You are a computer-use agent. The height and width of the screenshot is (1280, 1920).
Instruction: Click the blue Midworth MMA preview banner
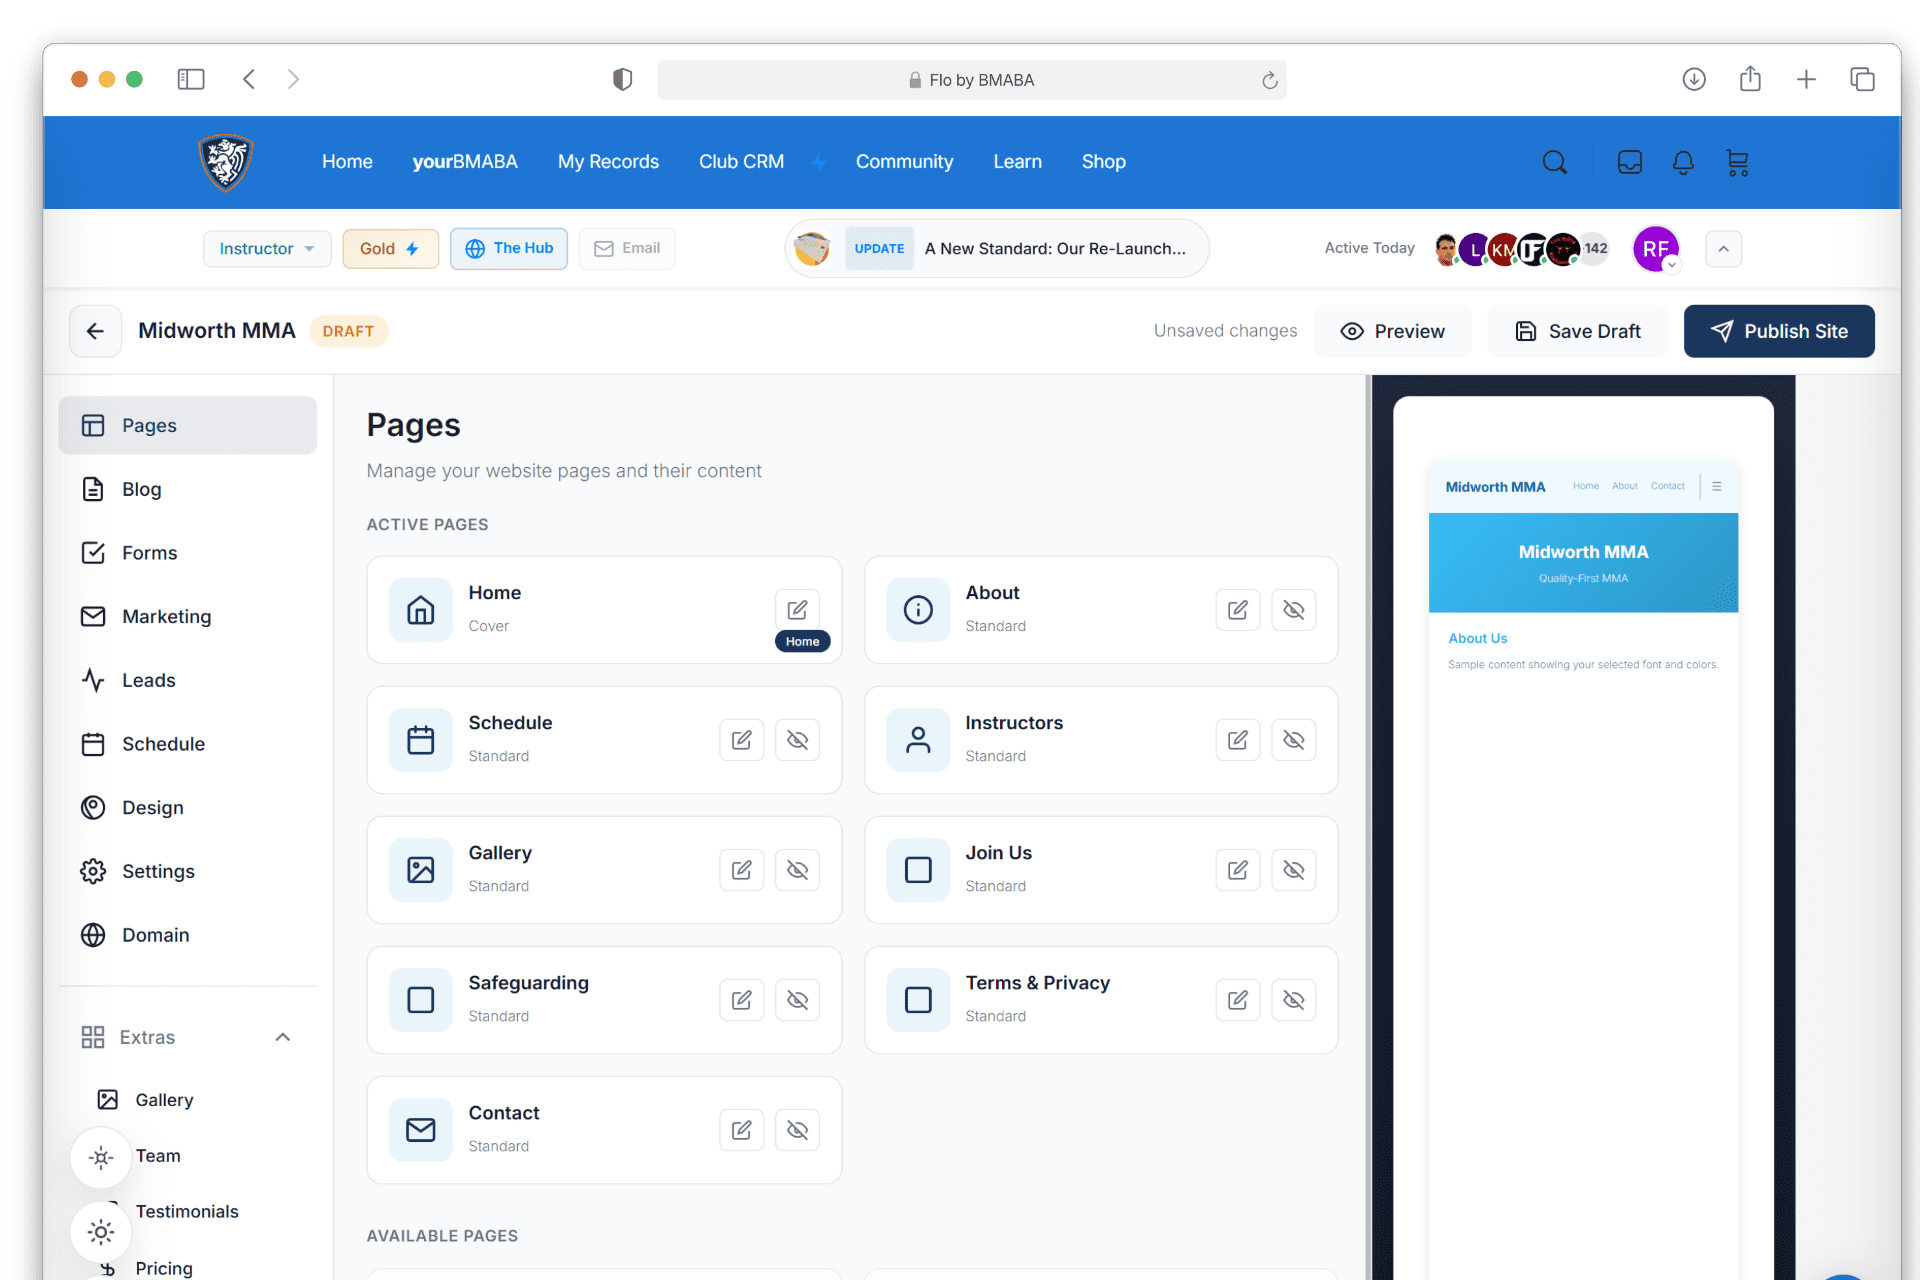(1583, 562)
